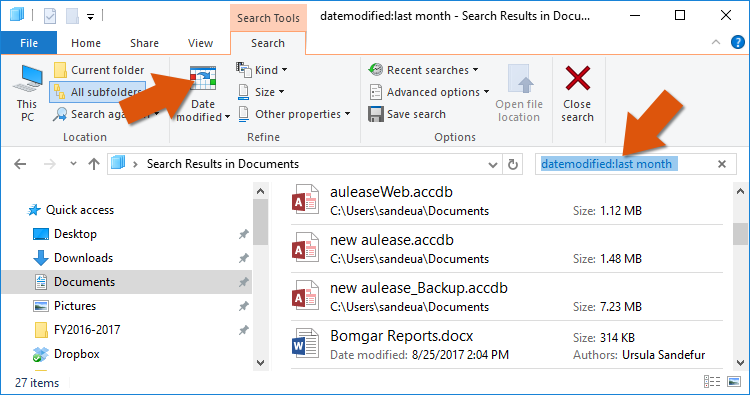750x395 pixels.
Task: Open Desktop in navigation pane
Action: point(75,234)
